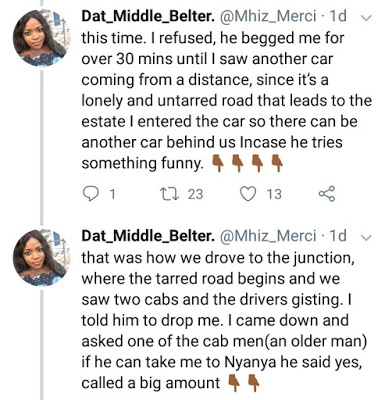The image size is (385, 400).
Task: View profile photo on first tweet
Action: [x=41, y=37]
